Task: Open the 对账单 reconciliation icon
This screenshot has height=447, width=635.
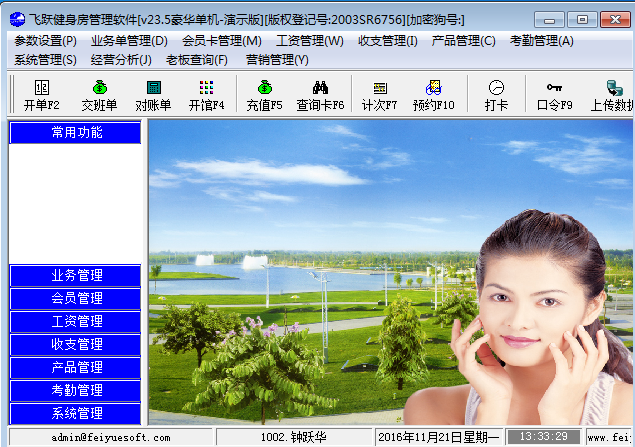Action: coord(153,96)
